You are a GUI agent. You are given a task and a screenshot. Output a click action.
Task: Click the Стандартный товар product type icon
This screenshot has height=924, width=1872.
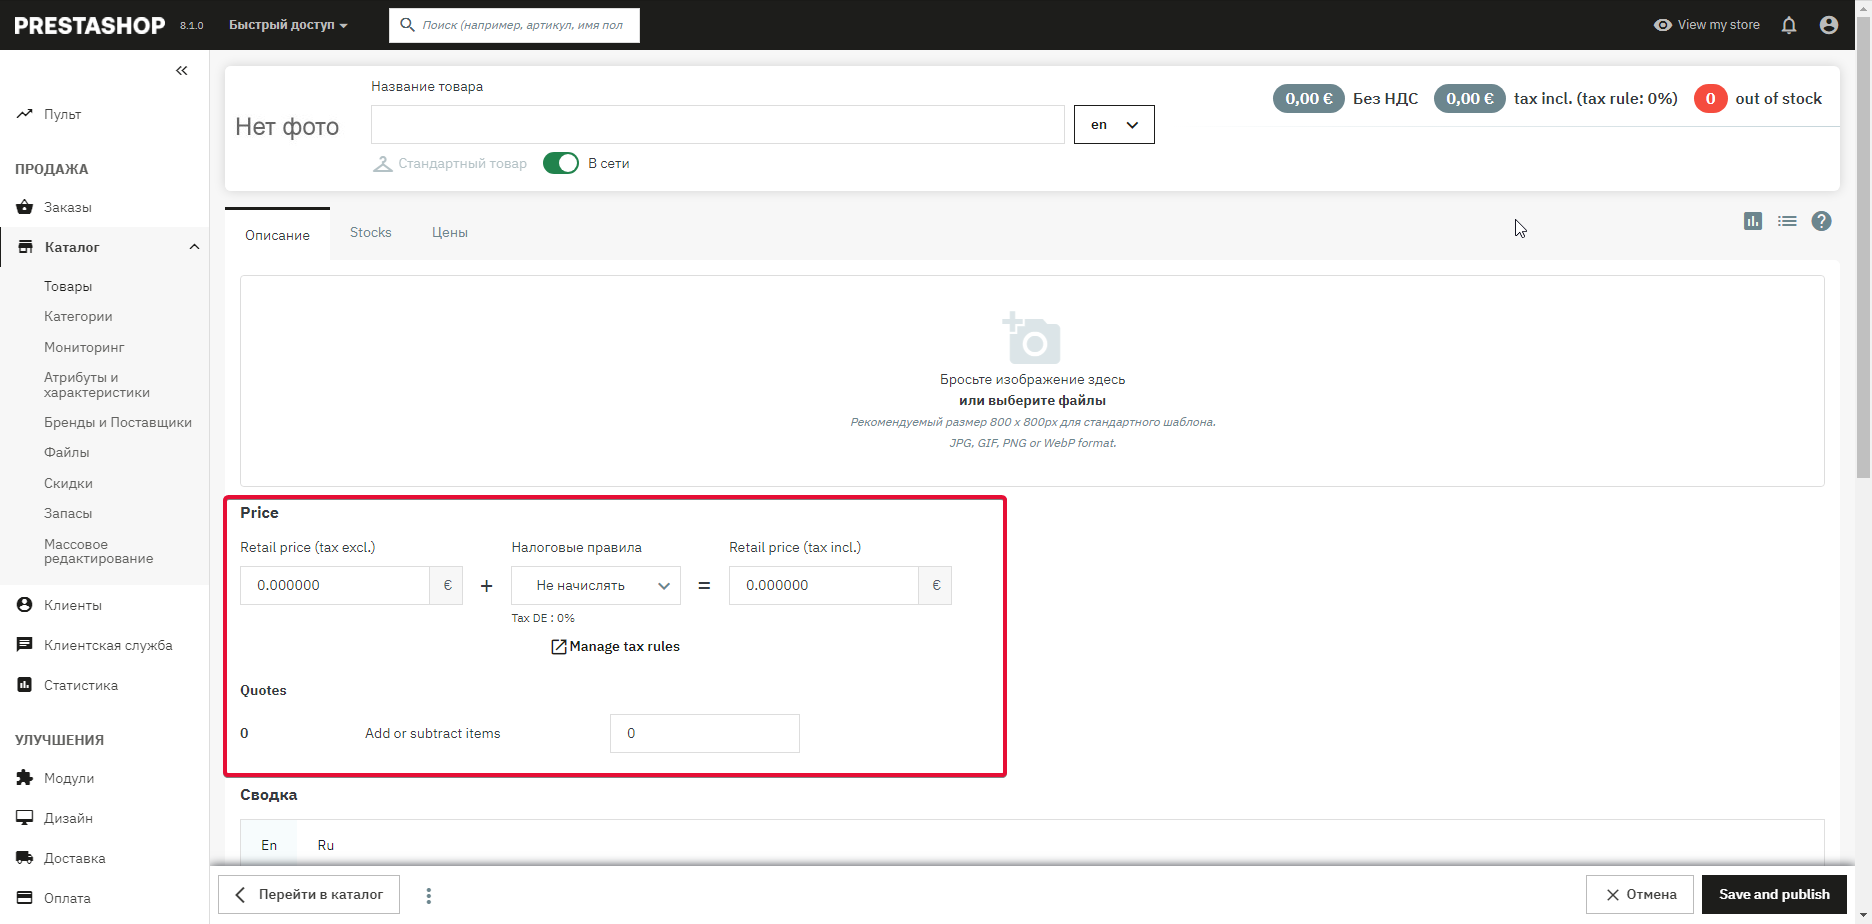pos(382,163)
